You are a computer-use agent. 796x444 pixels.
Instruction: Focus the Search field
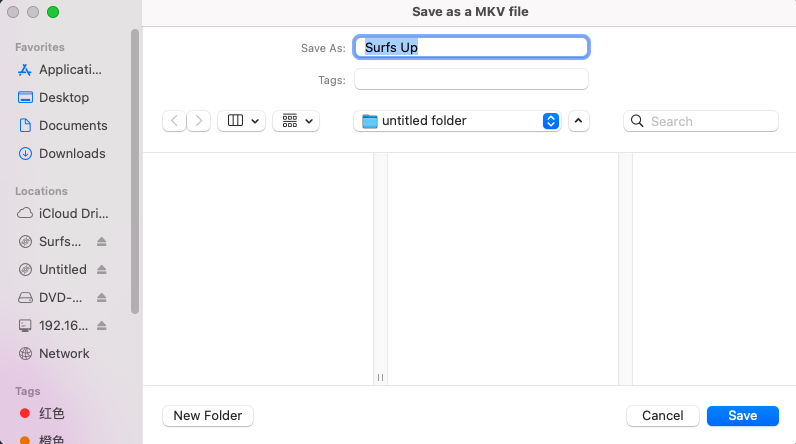[x=701, y=121]
